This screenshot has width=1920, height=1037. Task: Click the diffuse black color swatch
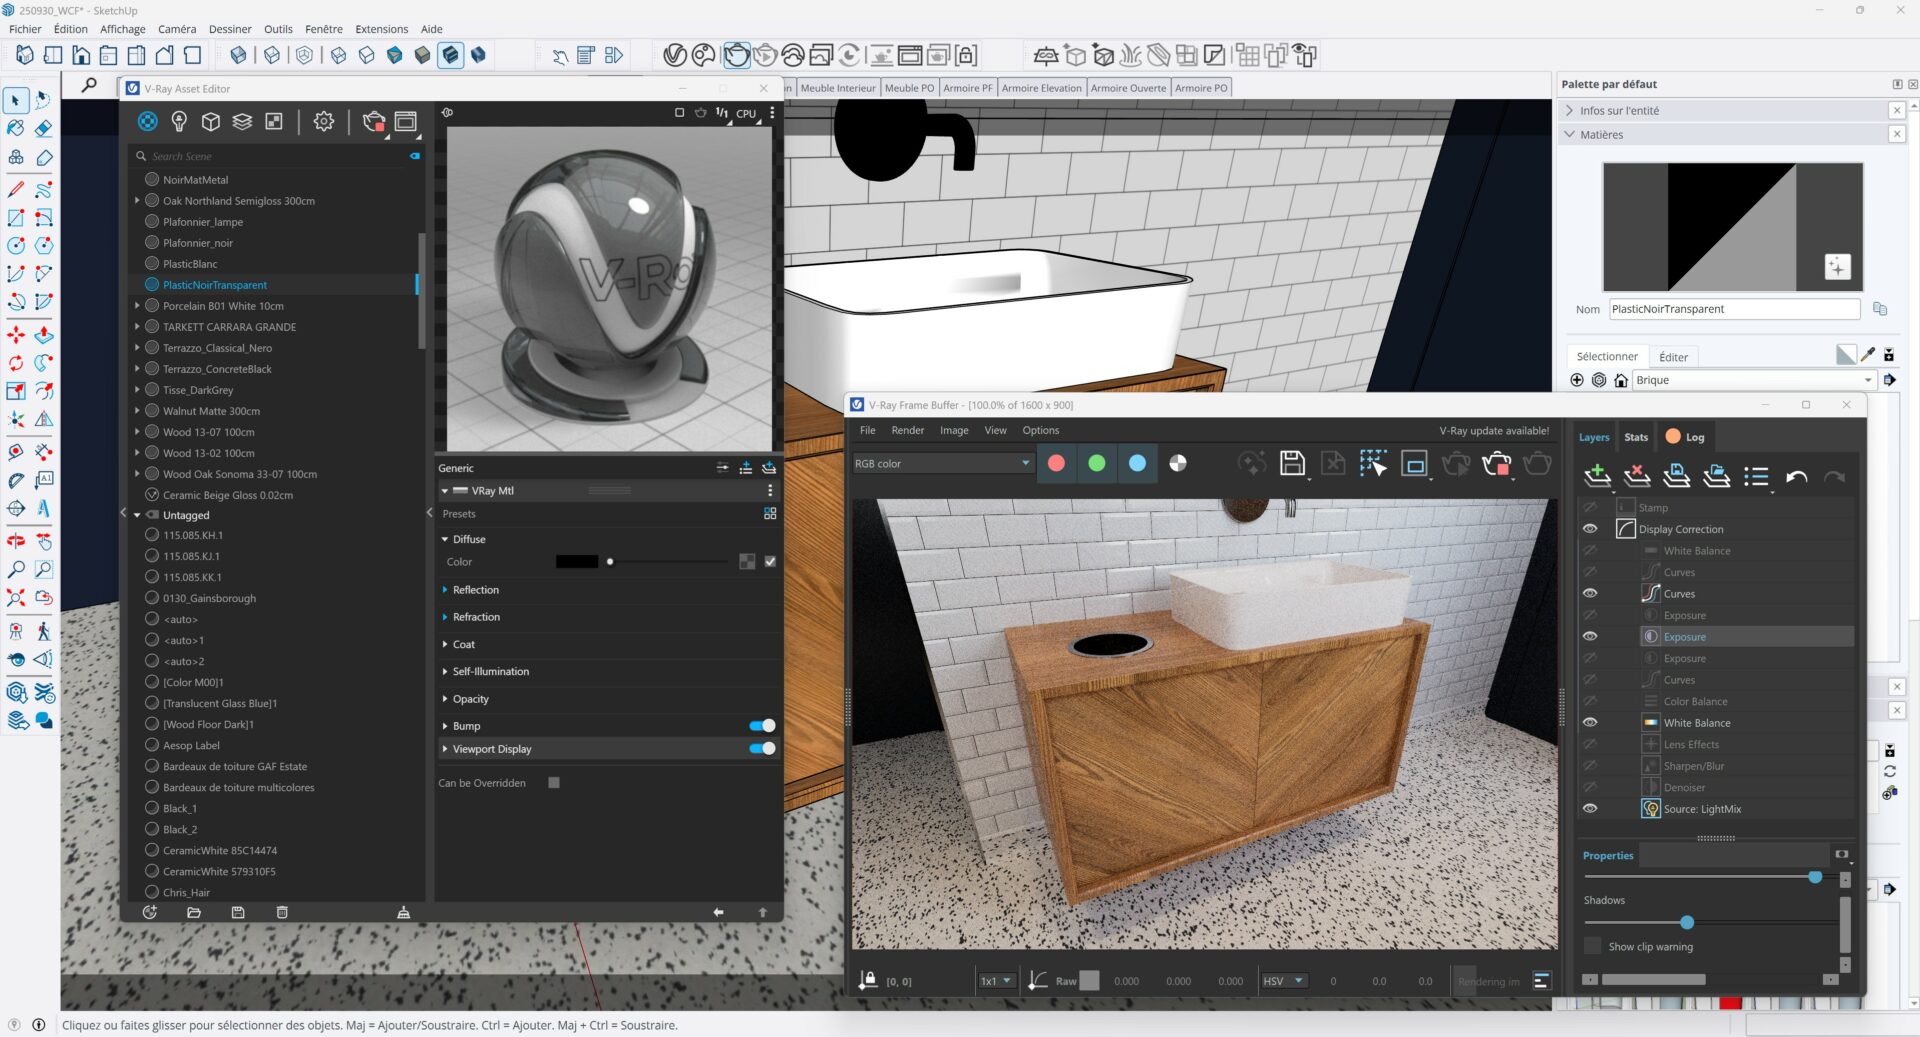click(576, 562)
